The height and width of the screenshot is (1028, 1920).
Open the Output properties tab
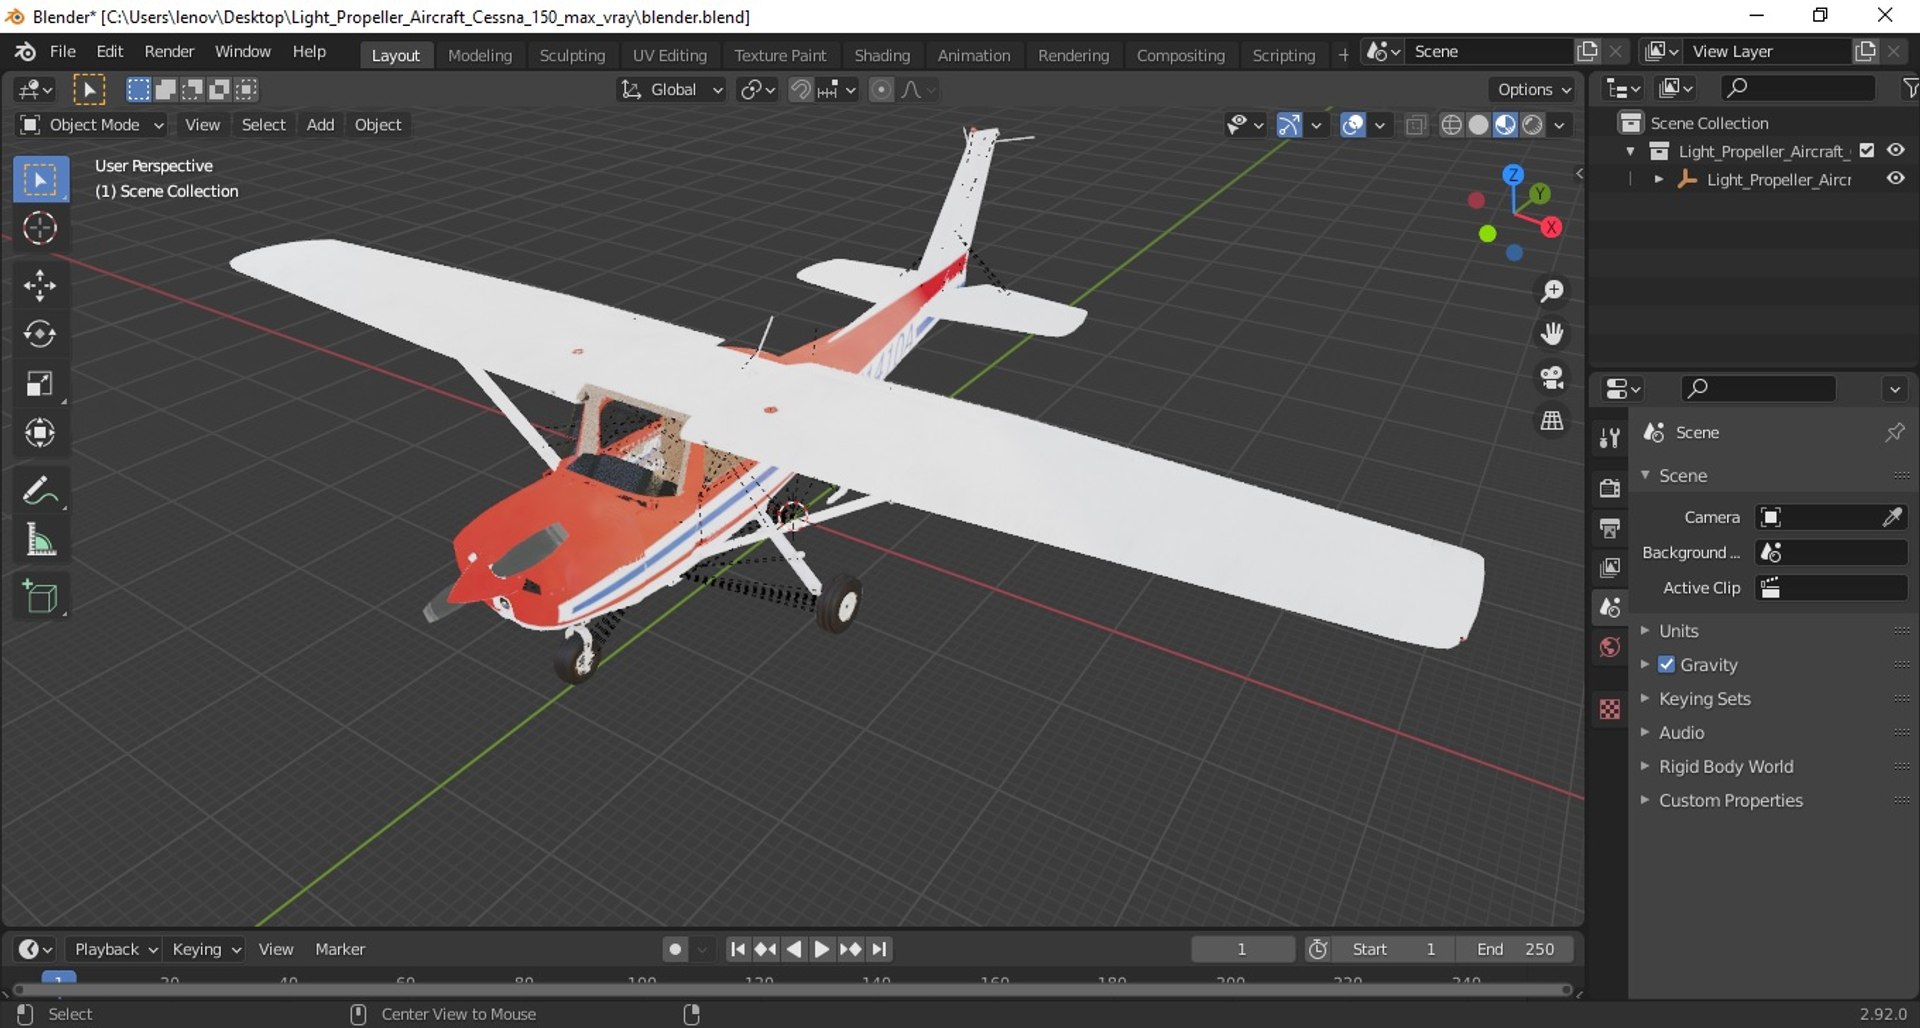[x=1609, y=528]
